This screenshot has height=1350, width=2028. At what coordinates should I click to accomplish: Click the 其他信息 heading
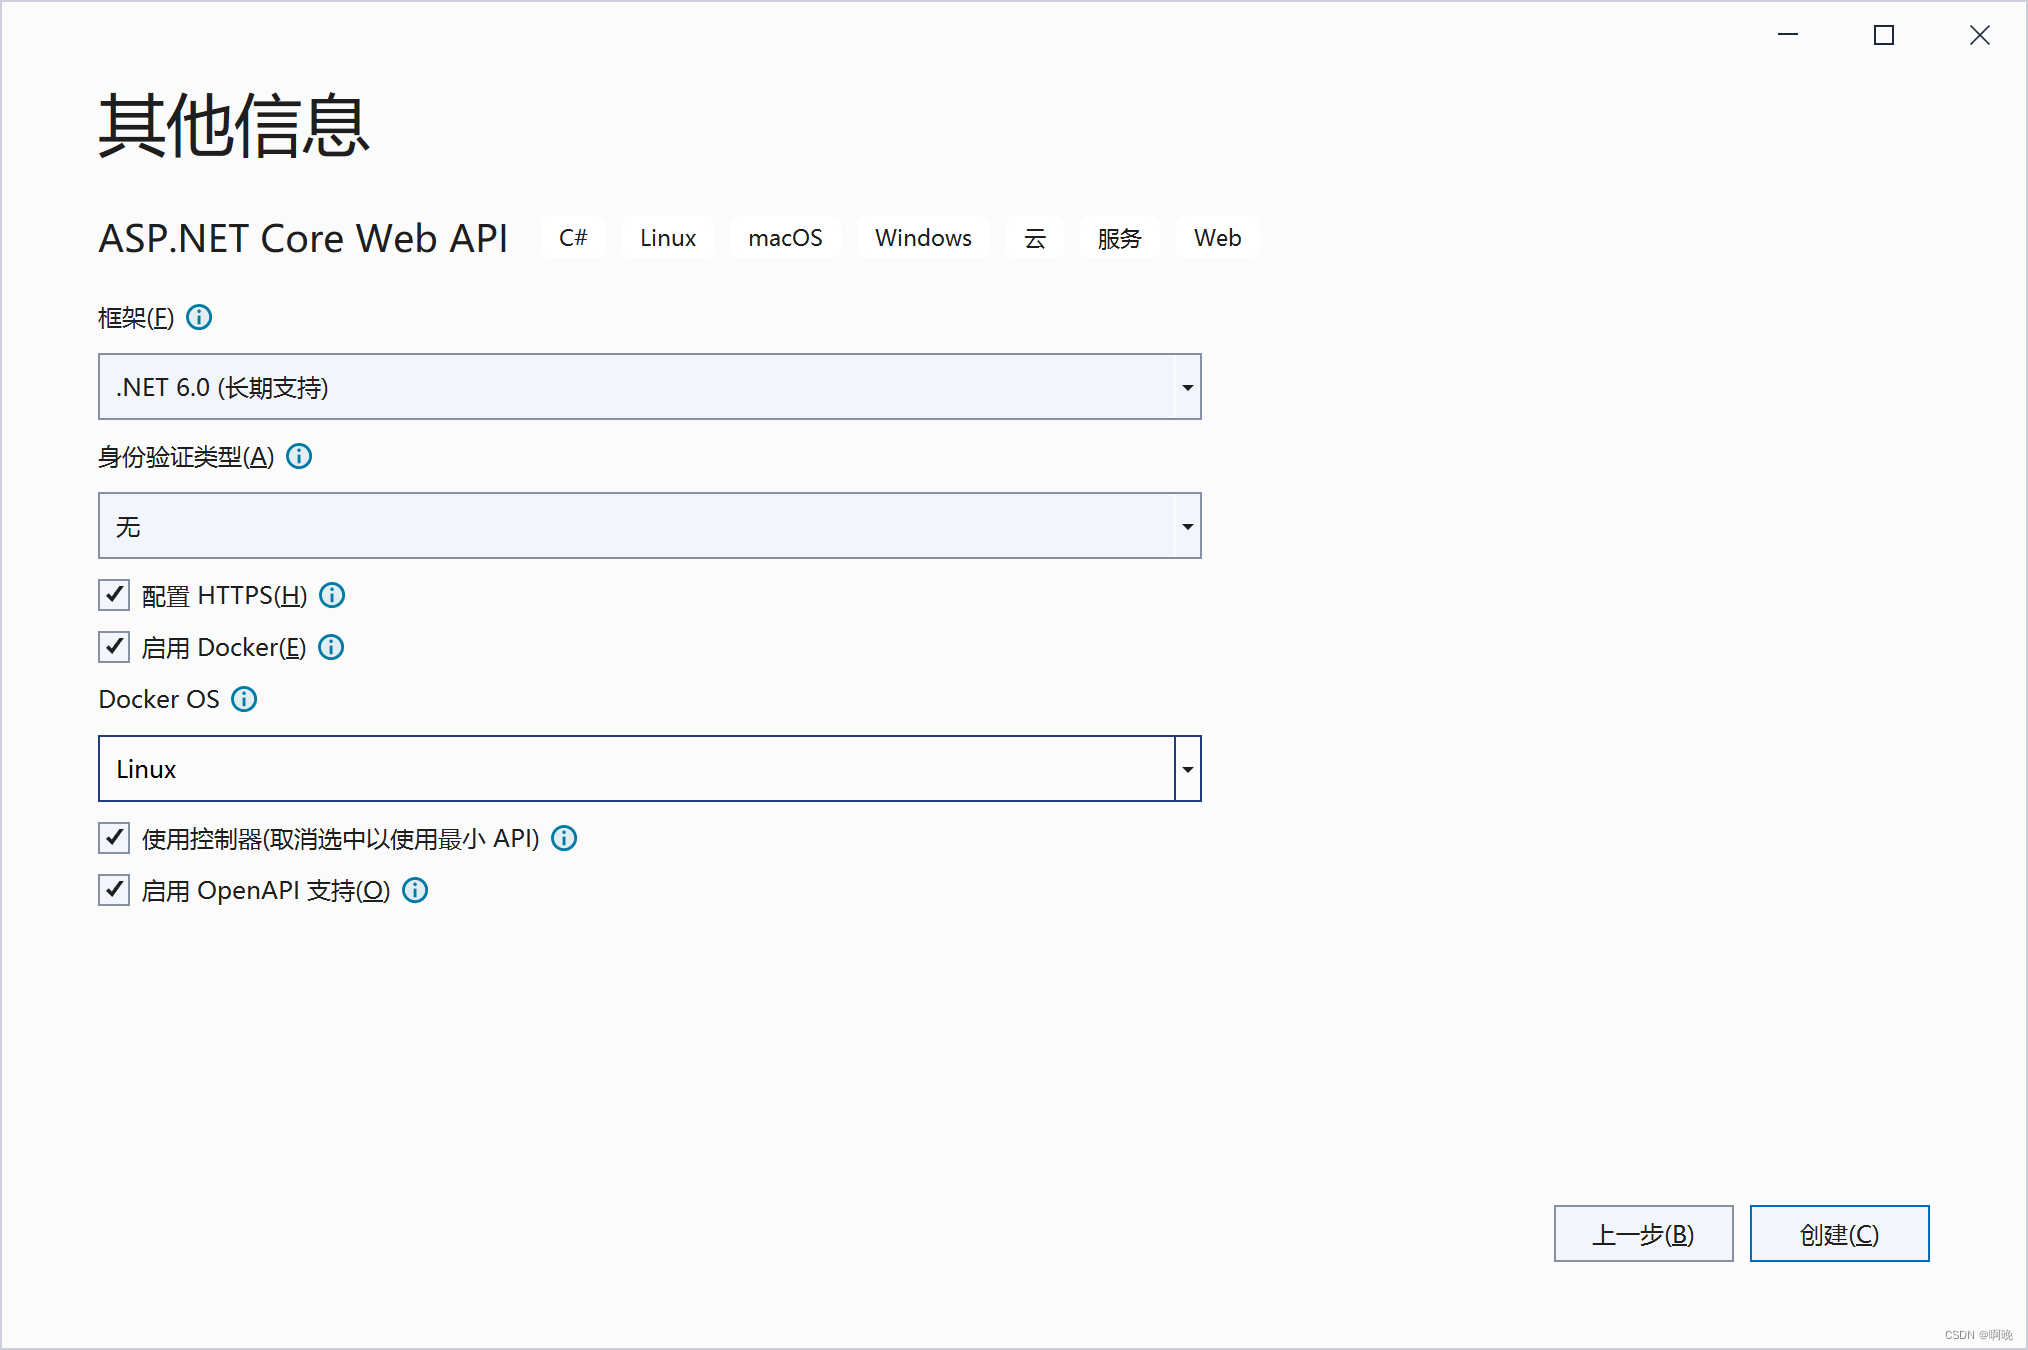234,125
